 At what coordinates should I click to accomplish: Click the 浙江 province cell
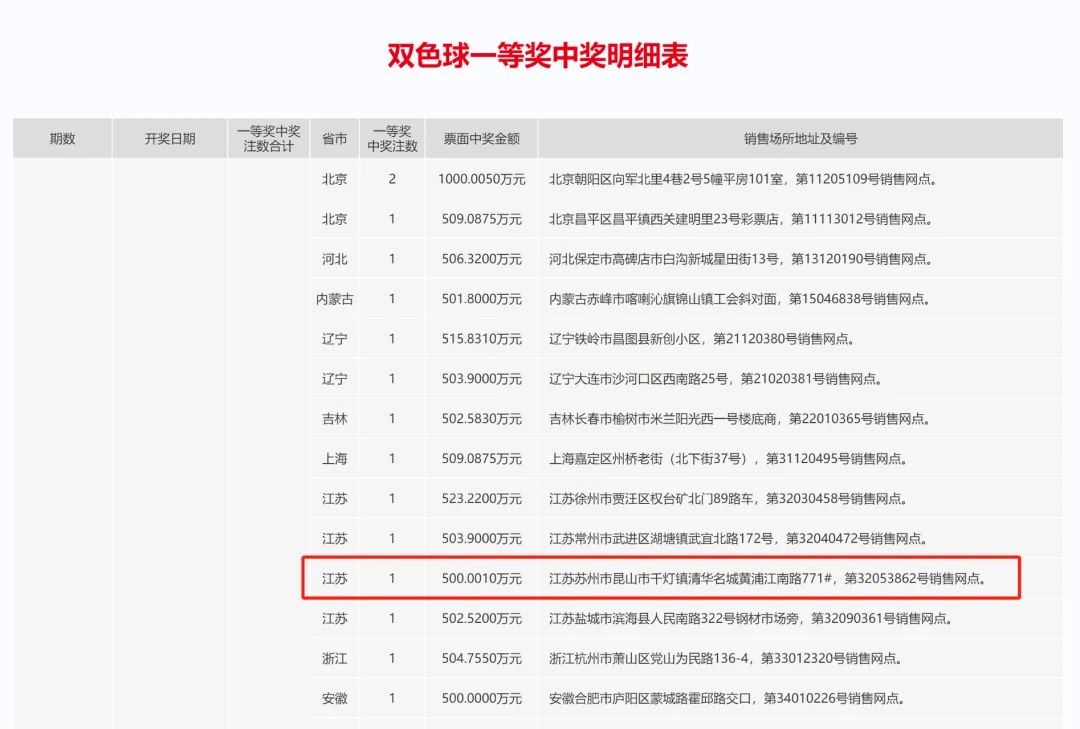click(x=334, y=658)
